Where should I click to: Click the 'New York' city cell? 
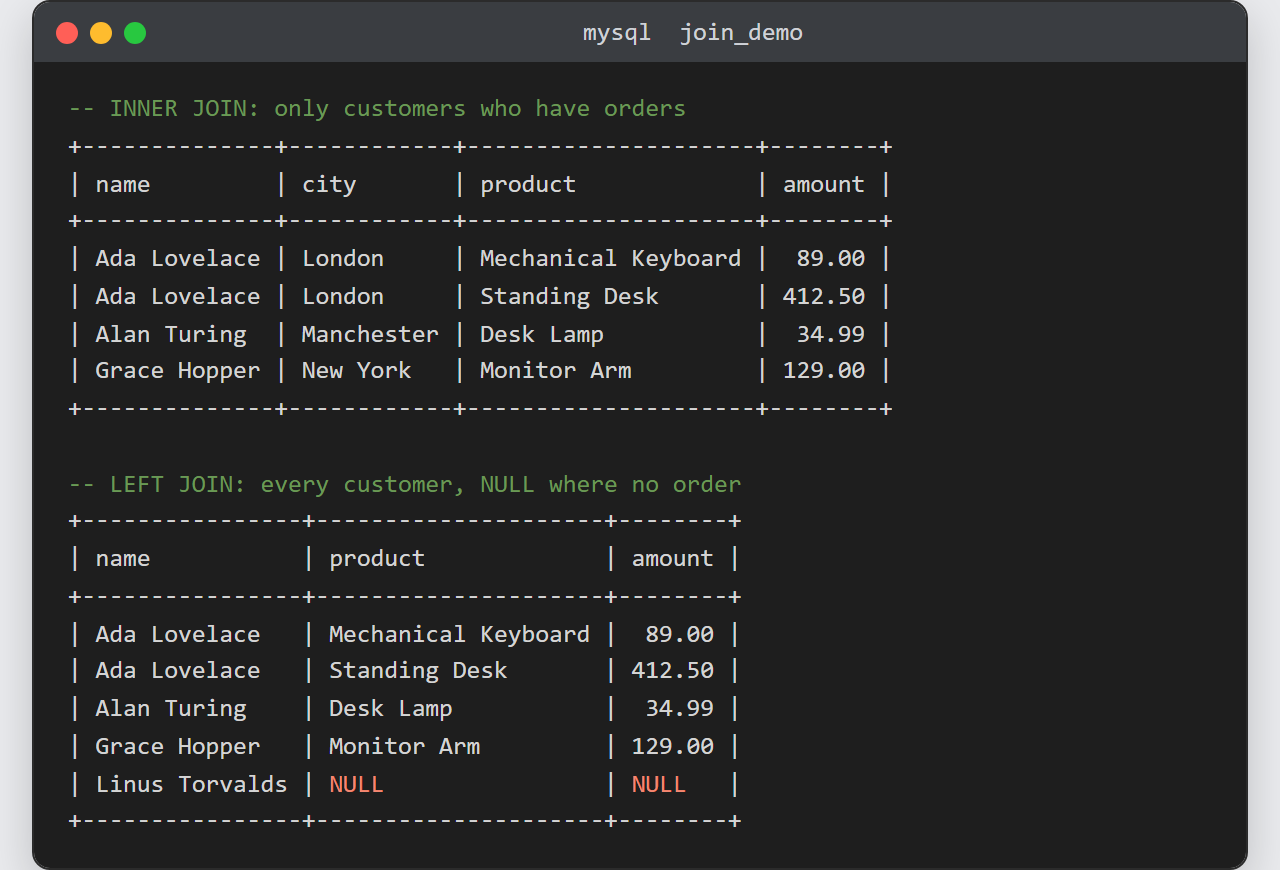click(356, 370)
